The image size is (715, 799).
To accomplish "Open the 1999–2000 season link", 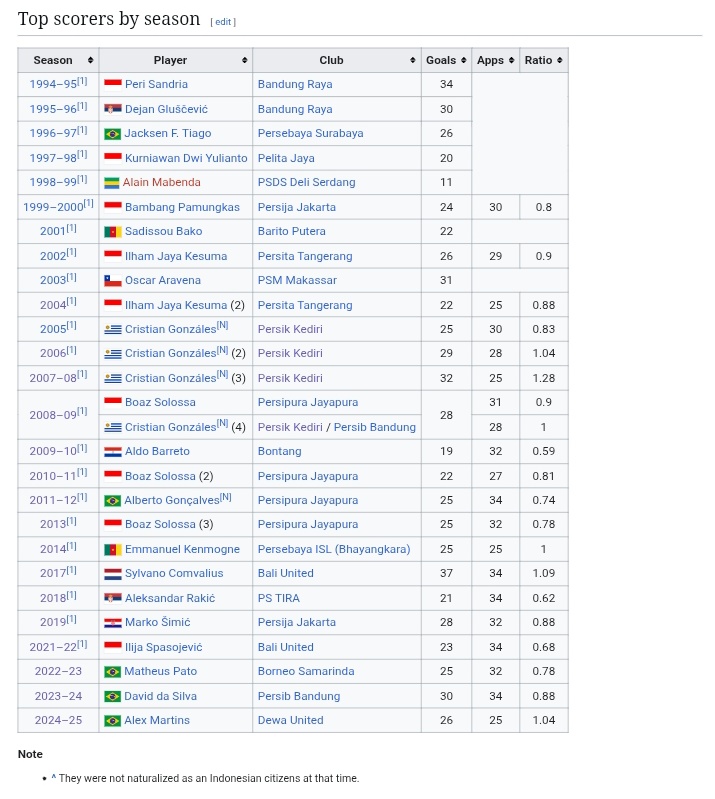I will [x=53, y=207].
